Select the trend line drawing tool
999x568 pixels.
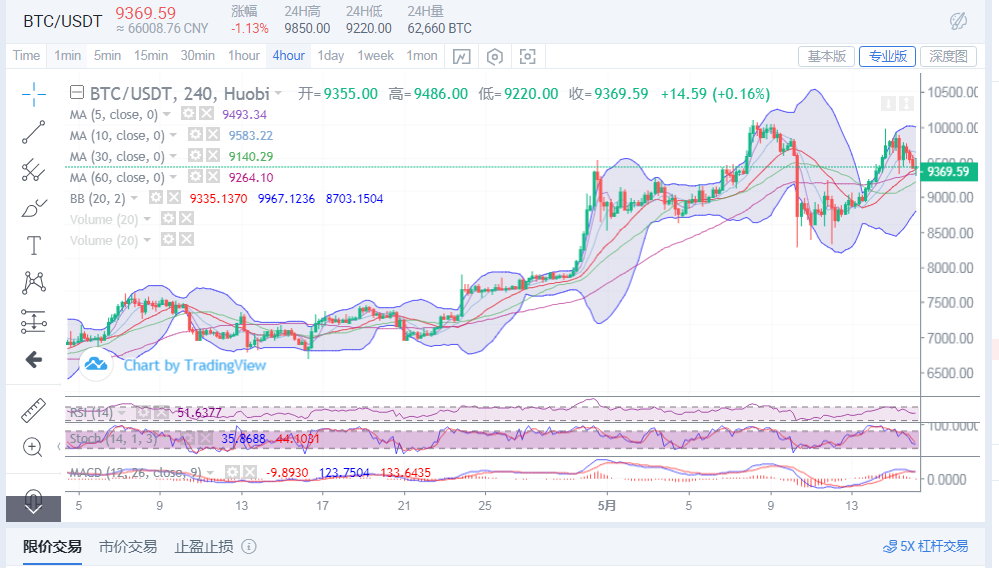coord(34,133)
